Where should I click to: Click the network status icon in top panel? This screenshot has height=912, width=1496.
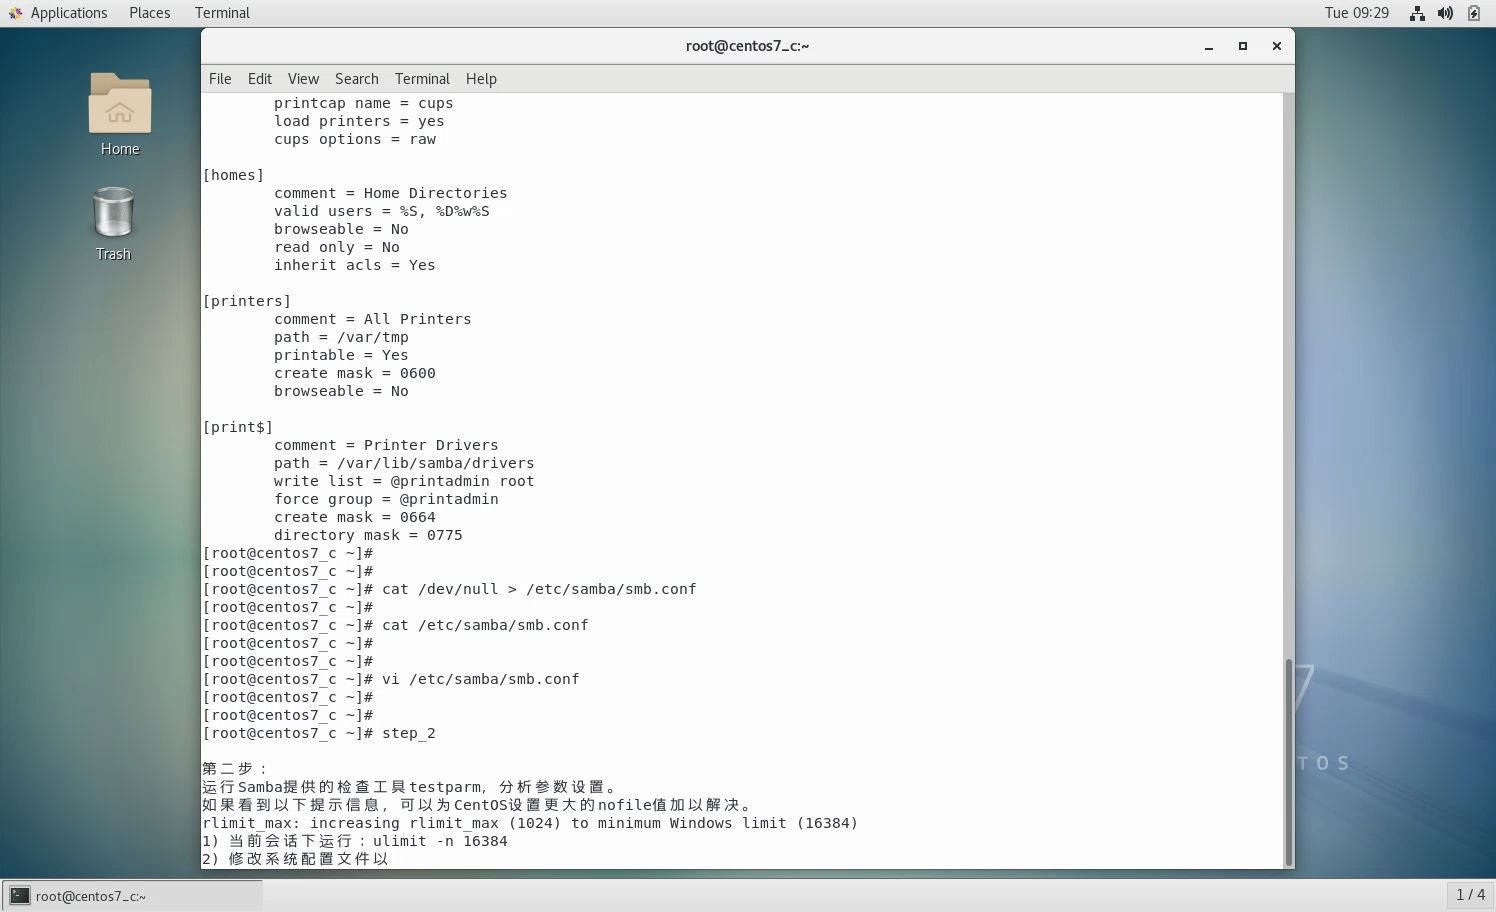[1417, 13]
